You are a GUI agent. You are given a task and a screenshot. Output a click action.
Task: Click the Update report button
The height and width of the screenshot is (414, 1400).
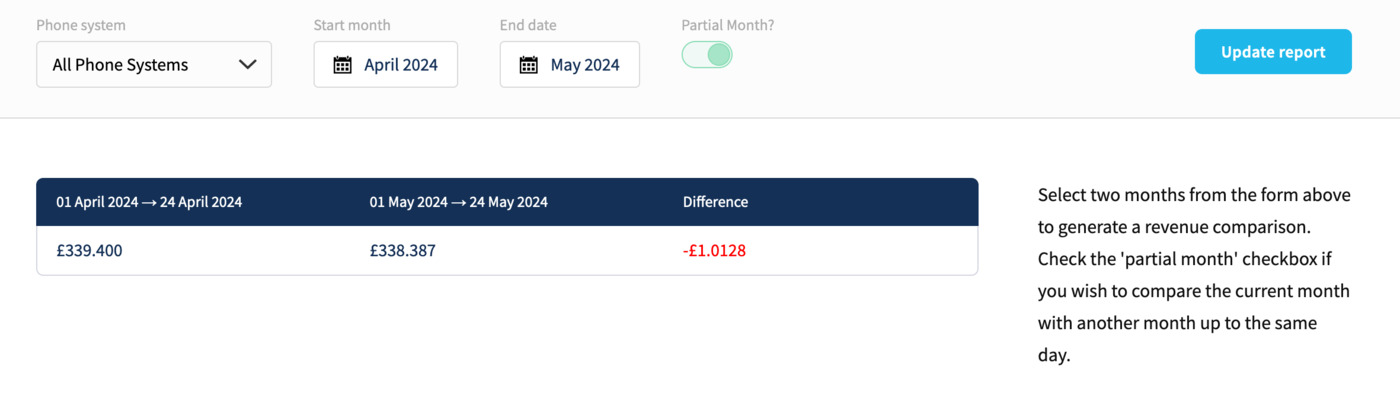pyautogui.click(x=1273, y=52)
